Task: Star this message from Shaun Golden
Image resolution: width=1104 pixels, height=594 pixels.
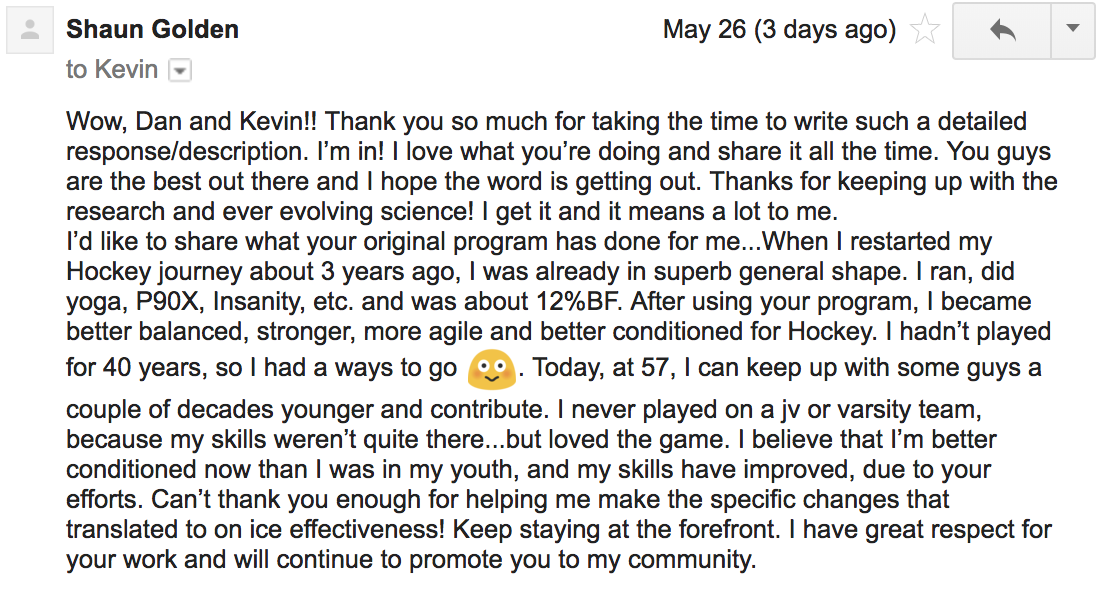Action: tap(924, 30)
